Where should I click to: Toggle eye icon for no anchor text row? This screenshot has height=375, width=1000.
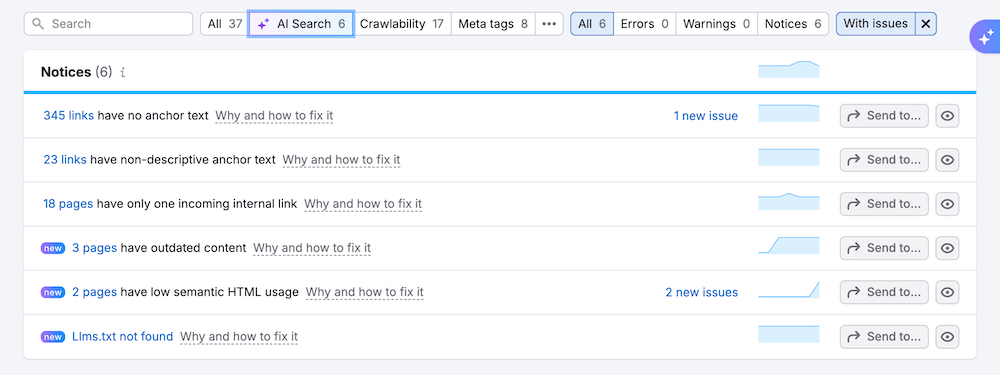947,116
